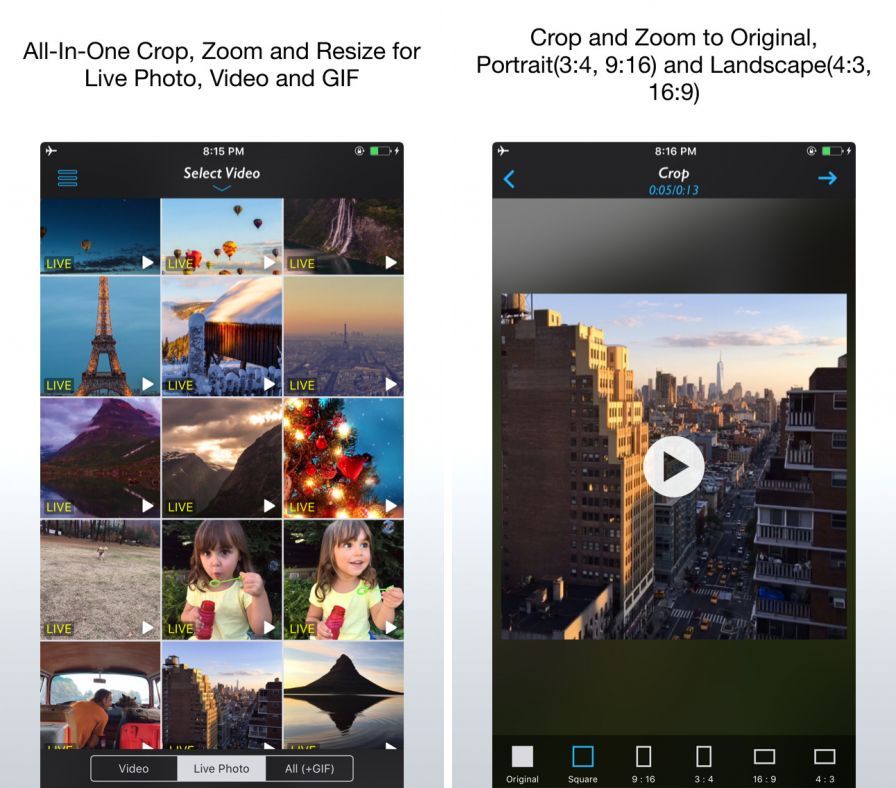Open the title dropdown under Select Video
The height and width of the screenshot is (788, 896).
click(x=218, y=190)
